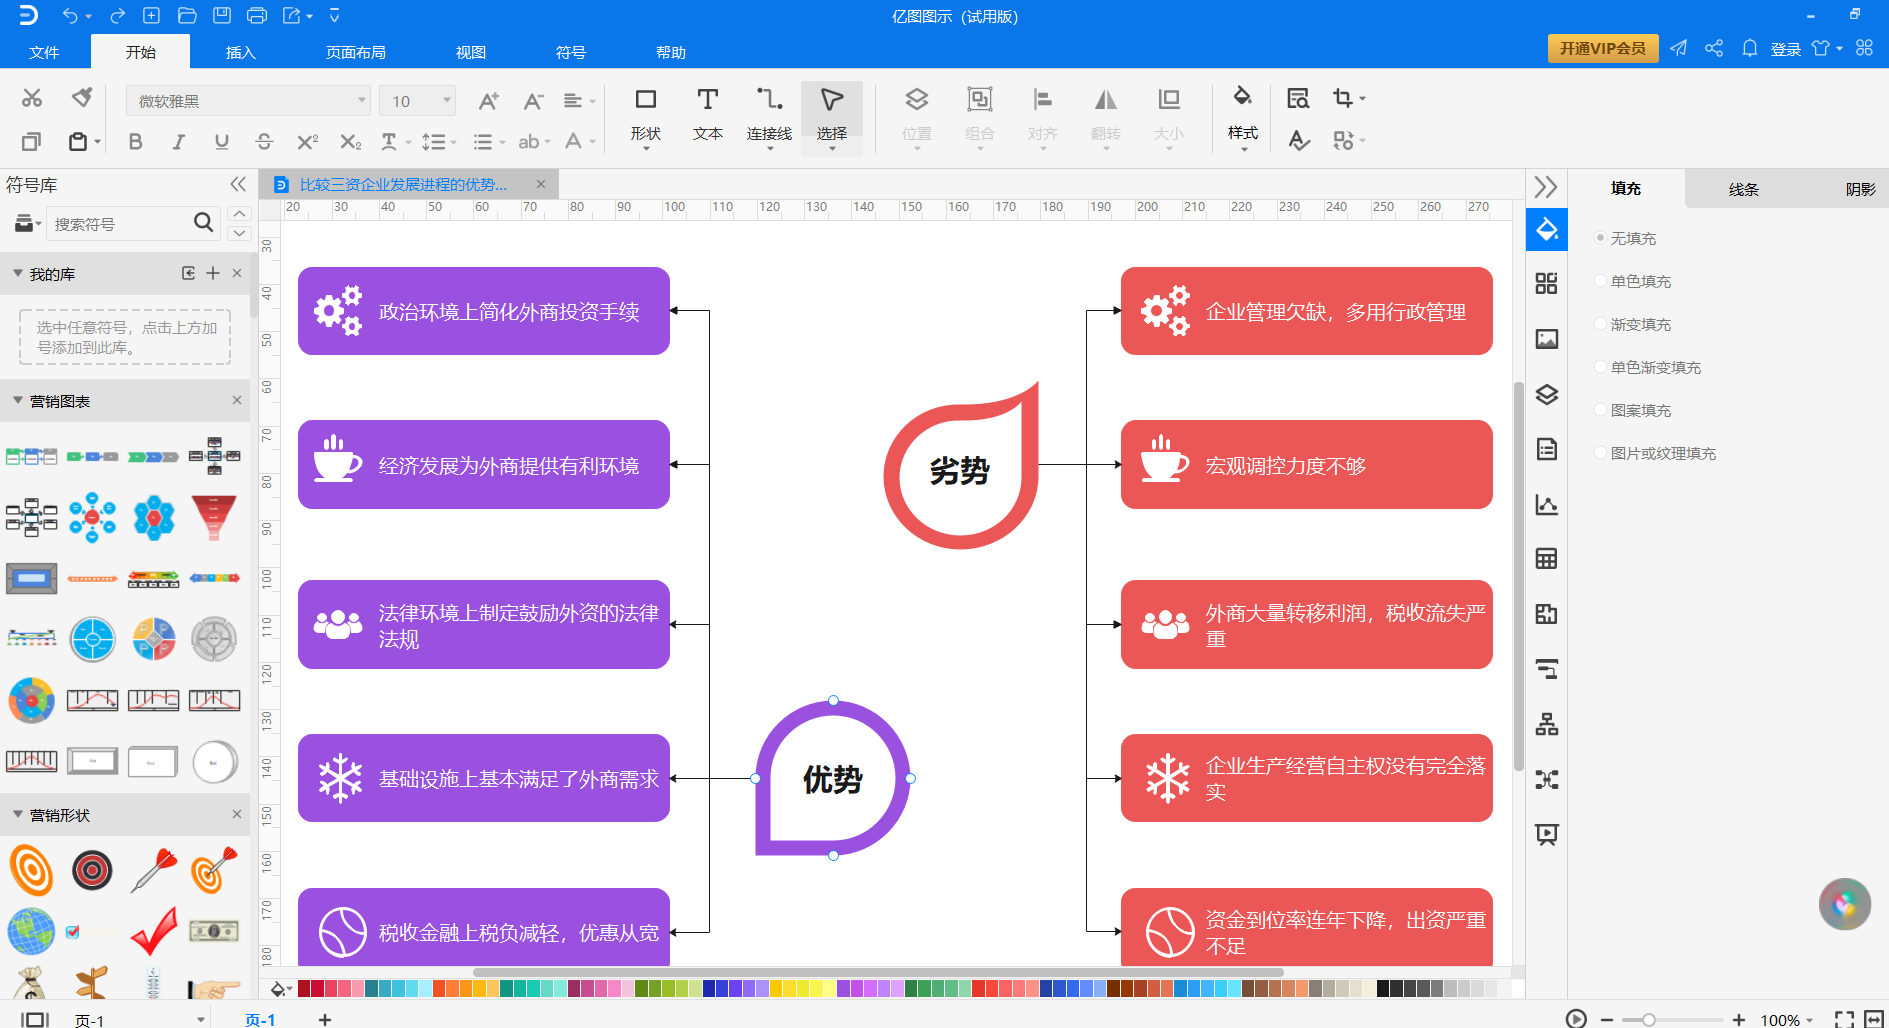Open the Presentation icon in right sidebar
The width and height of the screenshot is (1889, 1028).
(x=1547, y=834)
